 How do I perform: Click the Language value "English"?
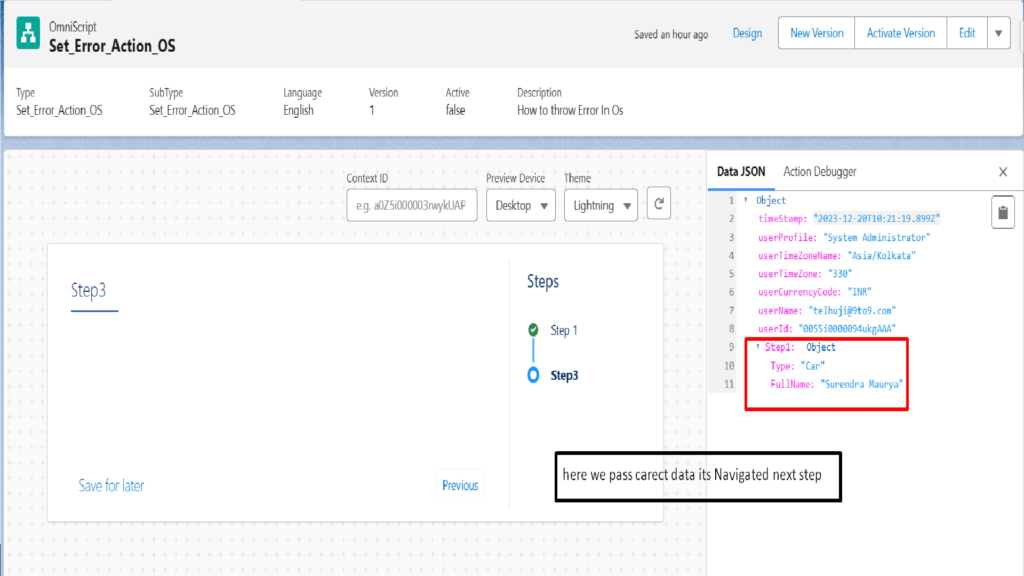click(x=298, y=110)
